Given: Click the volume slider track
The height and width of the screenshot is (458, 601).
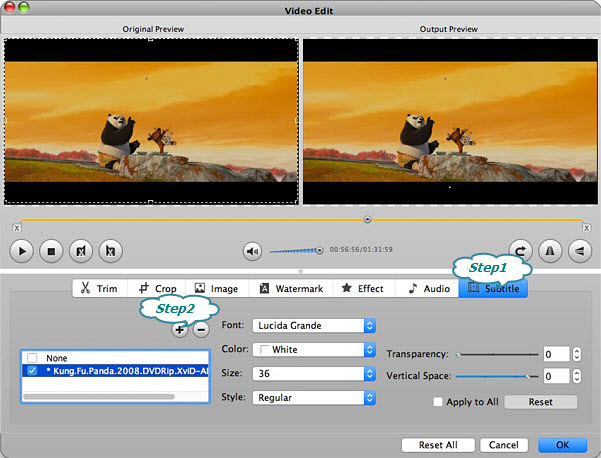Looking at the screenshot, I should pos(296,251).
